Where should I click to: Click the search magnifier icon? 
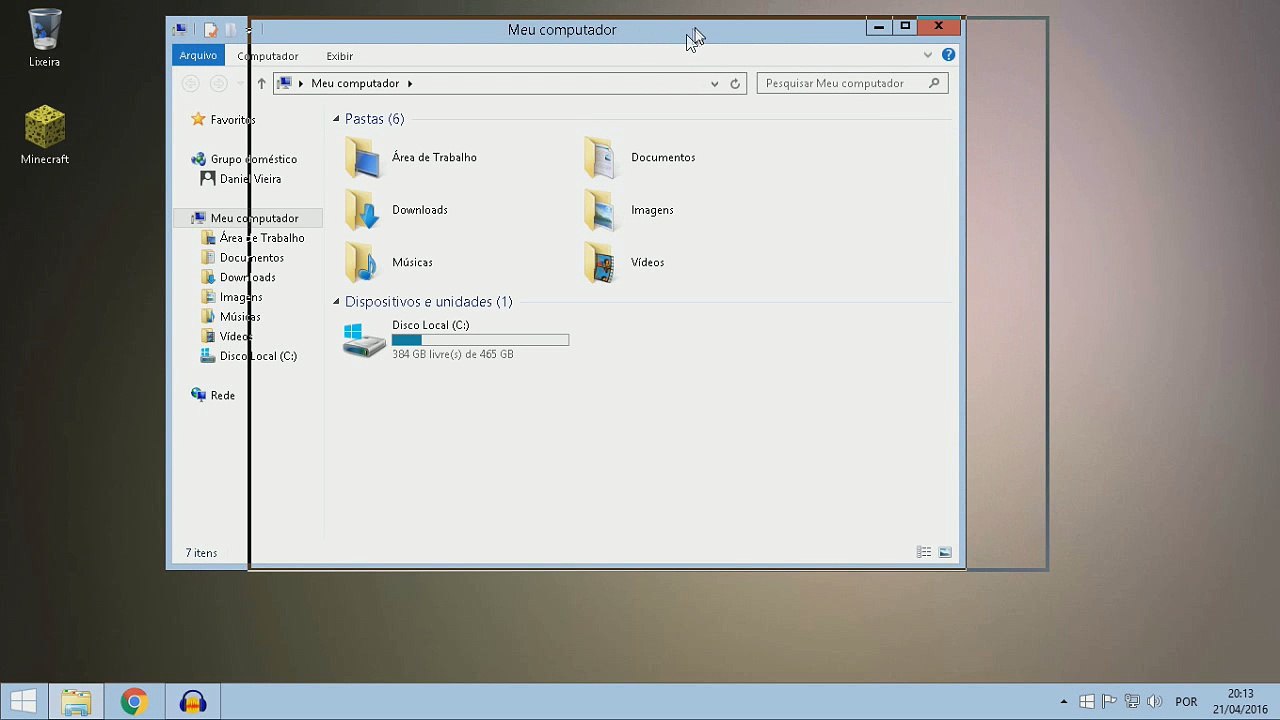pyautogui.click(x=935, y=83)
